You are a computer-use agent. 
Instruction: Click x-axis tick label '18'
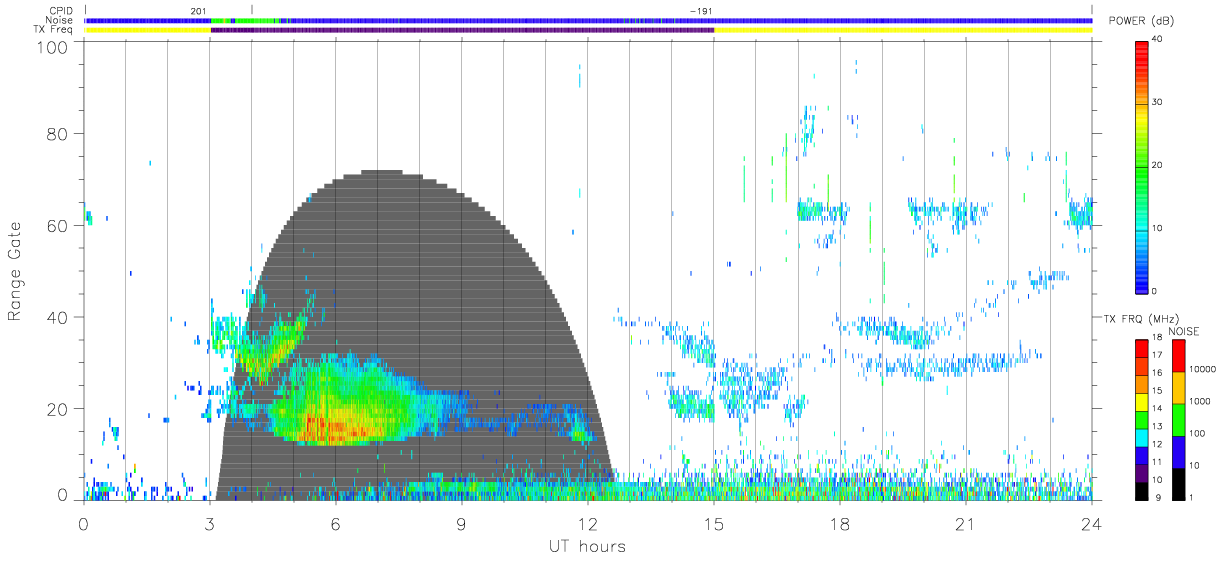839,523
